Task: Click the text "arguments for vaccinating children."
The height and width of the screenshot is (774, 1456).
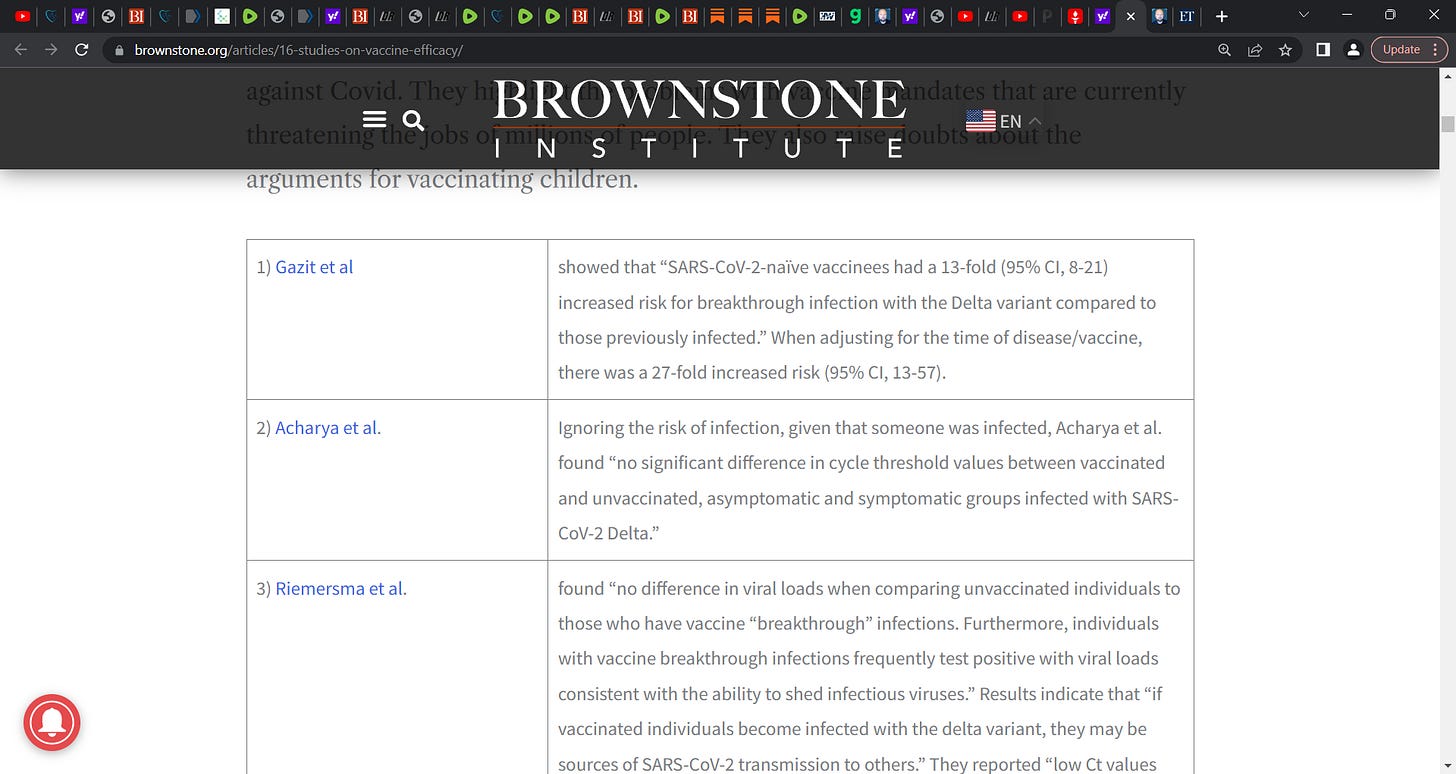Action: 442,179
